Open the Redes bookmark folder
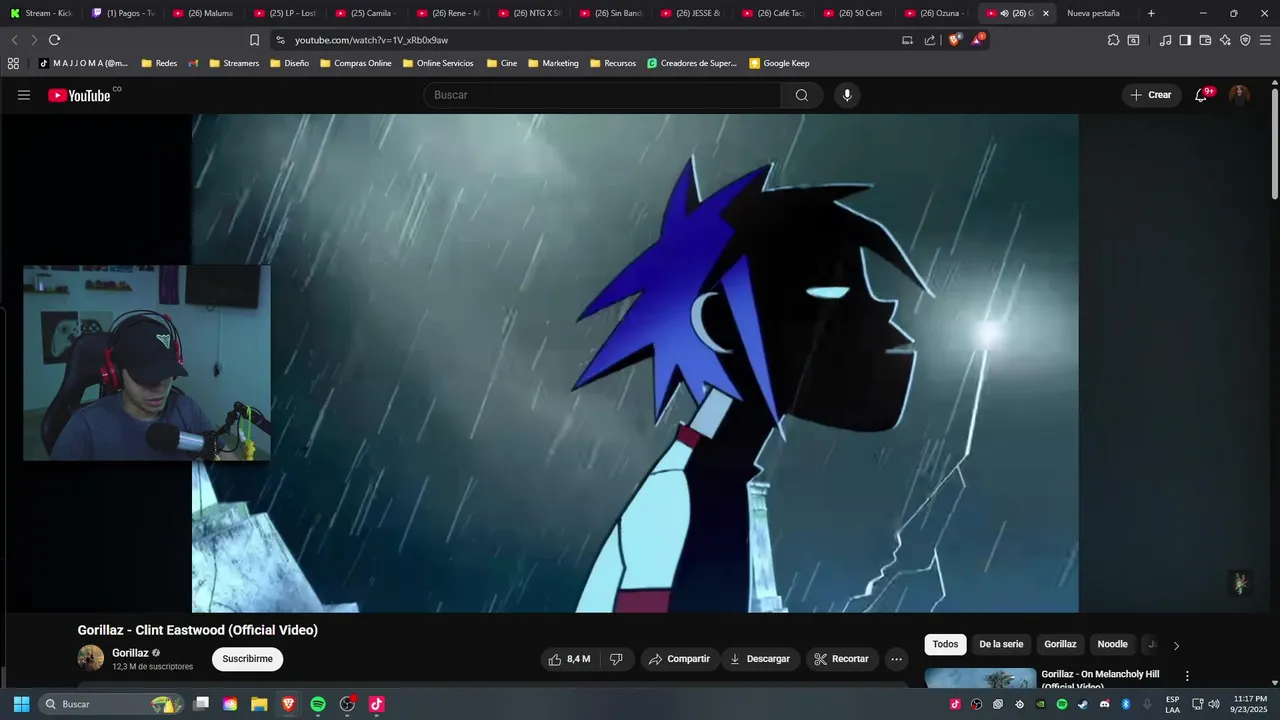The image size is (1280, 720). [159, 63]
